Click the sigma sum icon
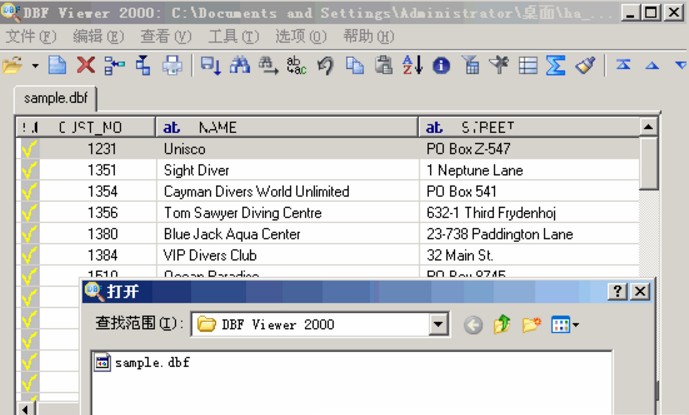This screenshot has height=415, width=689. pos(556,66)
